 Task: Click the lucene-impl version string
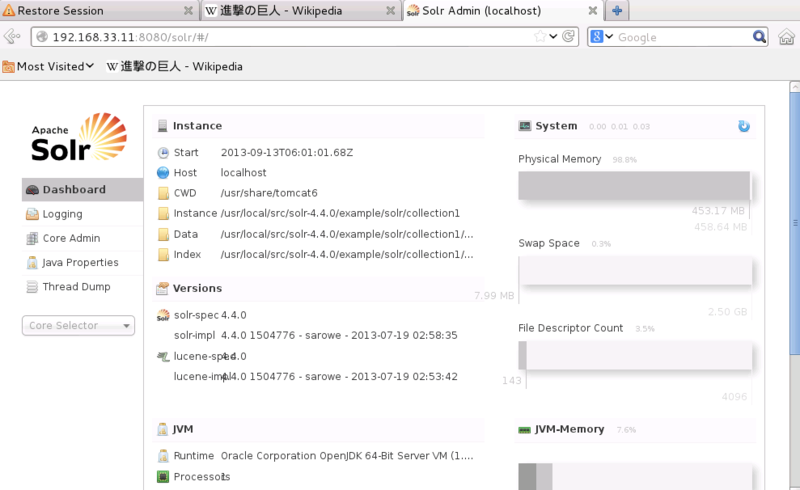340,377
